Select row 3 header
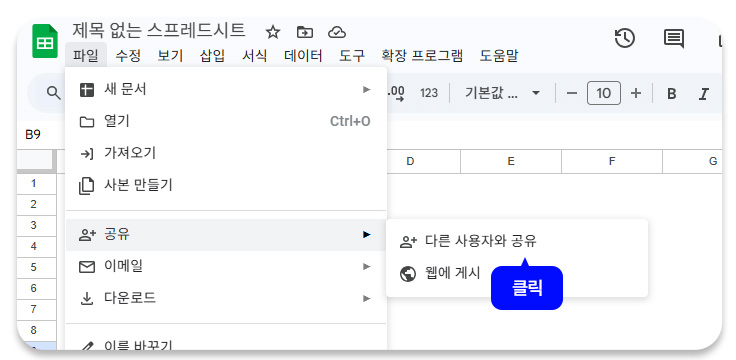Image resolution: width=736 pixels, height=360 pixels. [37, 225]
